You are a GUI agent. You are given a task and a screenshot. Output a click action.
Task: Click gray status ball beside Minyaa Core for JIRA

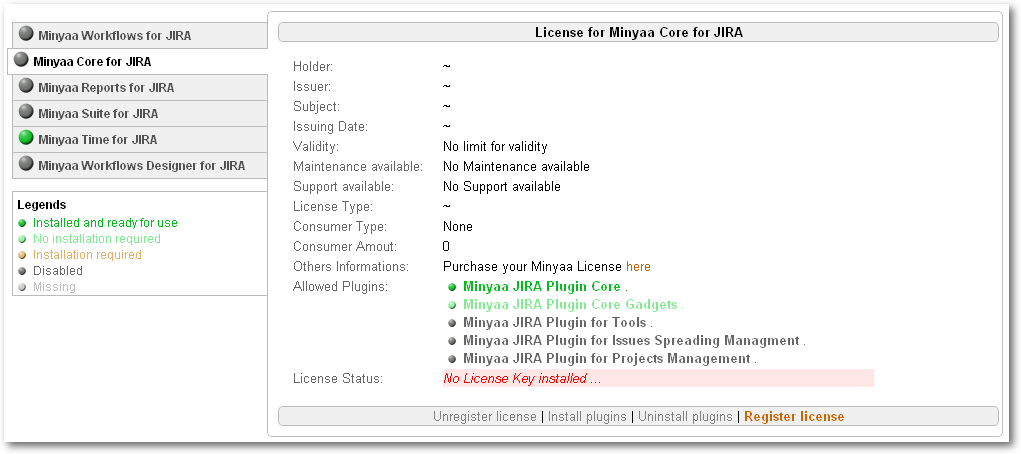[21, 59]
